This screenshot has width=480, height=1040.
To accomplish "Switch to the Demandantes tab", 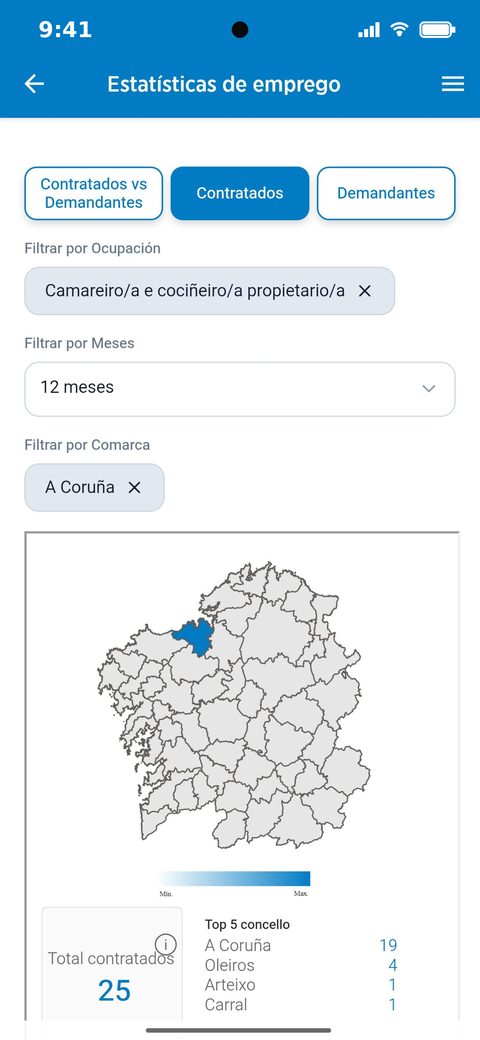I will [x=386, y=193].
